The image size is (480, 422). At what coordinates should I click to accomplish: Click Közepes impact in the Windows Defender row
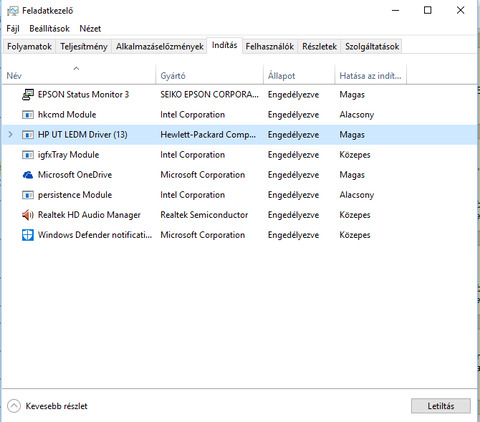coord(355,235)
